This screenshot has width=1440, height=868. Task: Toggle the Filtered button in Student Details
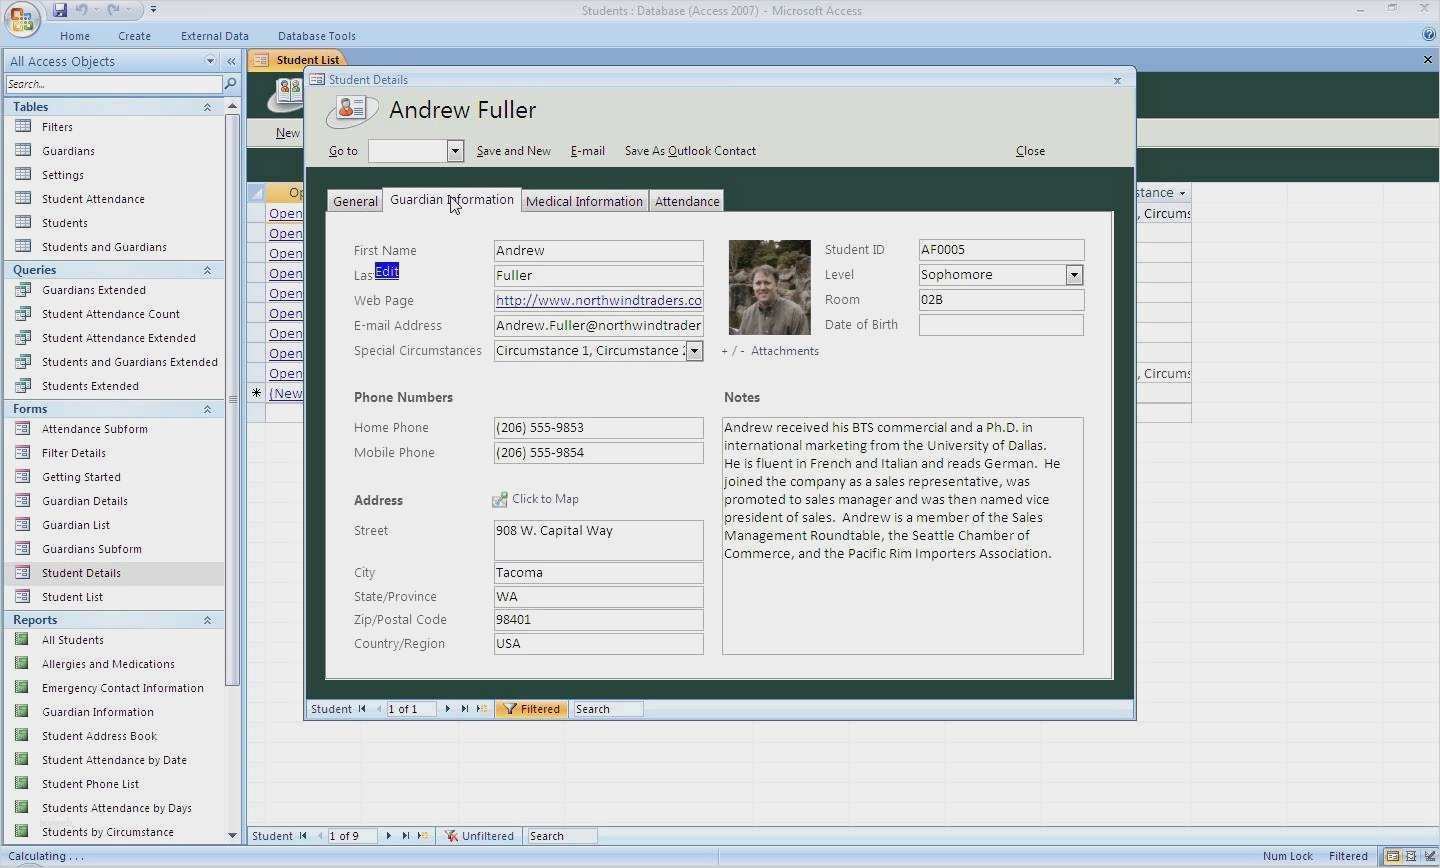(532, 709)
